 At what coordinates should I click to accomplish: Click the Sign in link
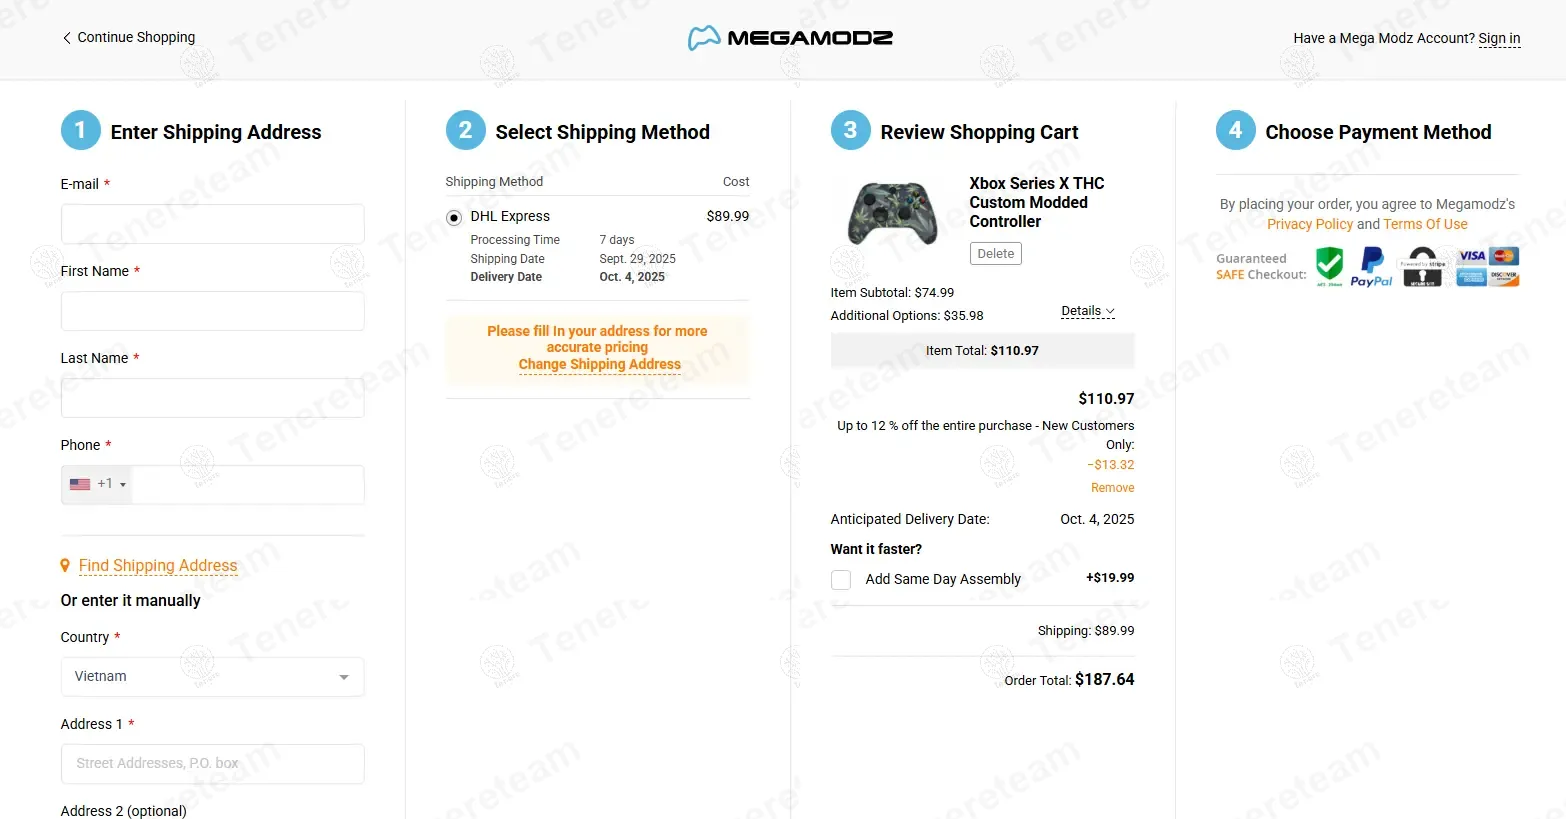coord(1499,38)
